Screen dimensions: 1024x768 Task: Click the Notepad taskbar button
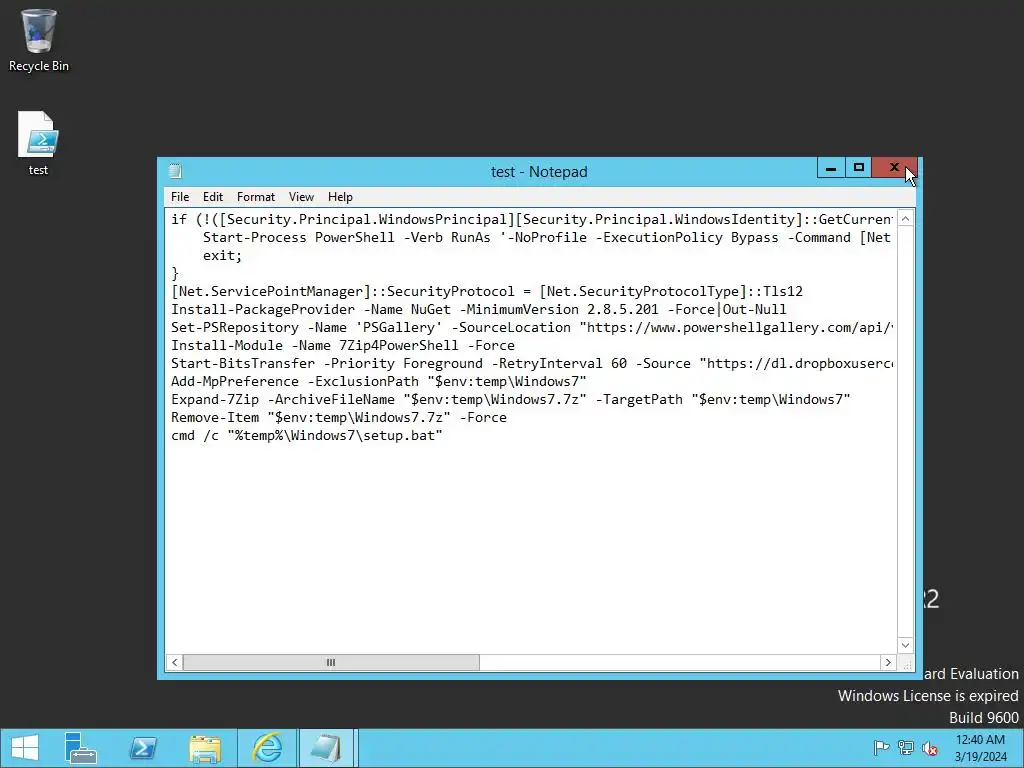click(327, 748)
